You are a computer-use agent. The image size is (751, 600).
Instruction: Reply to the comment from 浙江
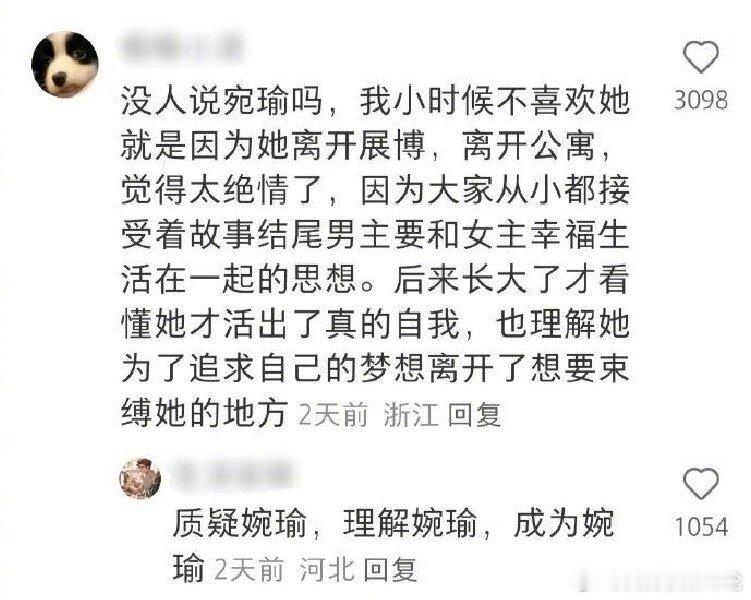475,415
